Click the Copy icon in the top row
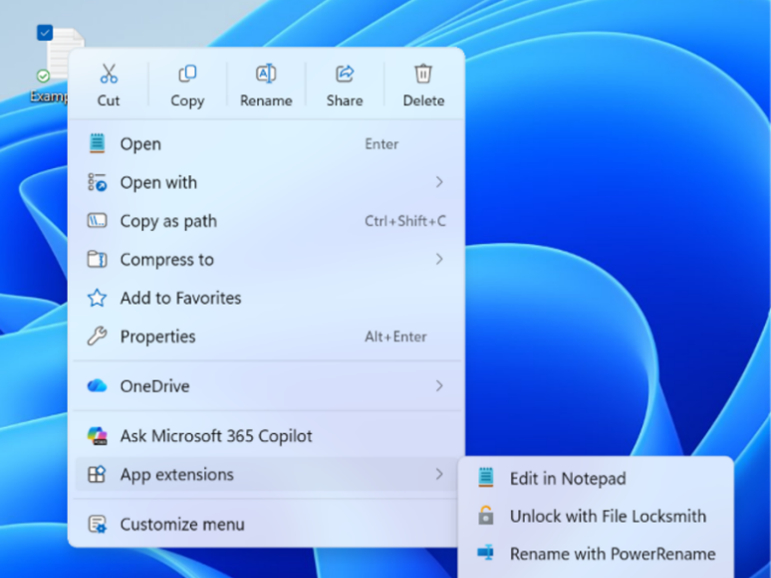 click(x=187, y=74)
